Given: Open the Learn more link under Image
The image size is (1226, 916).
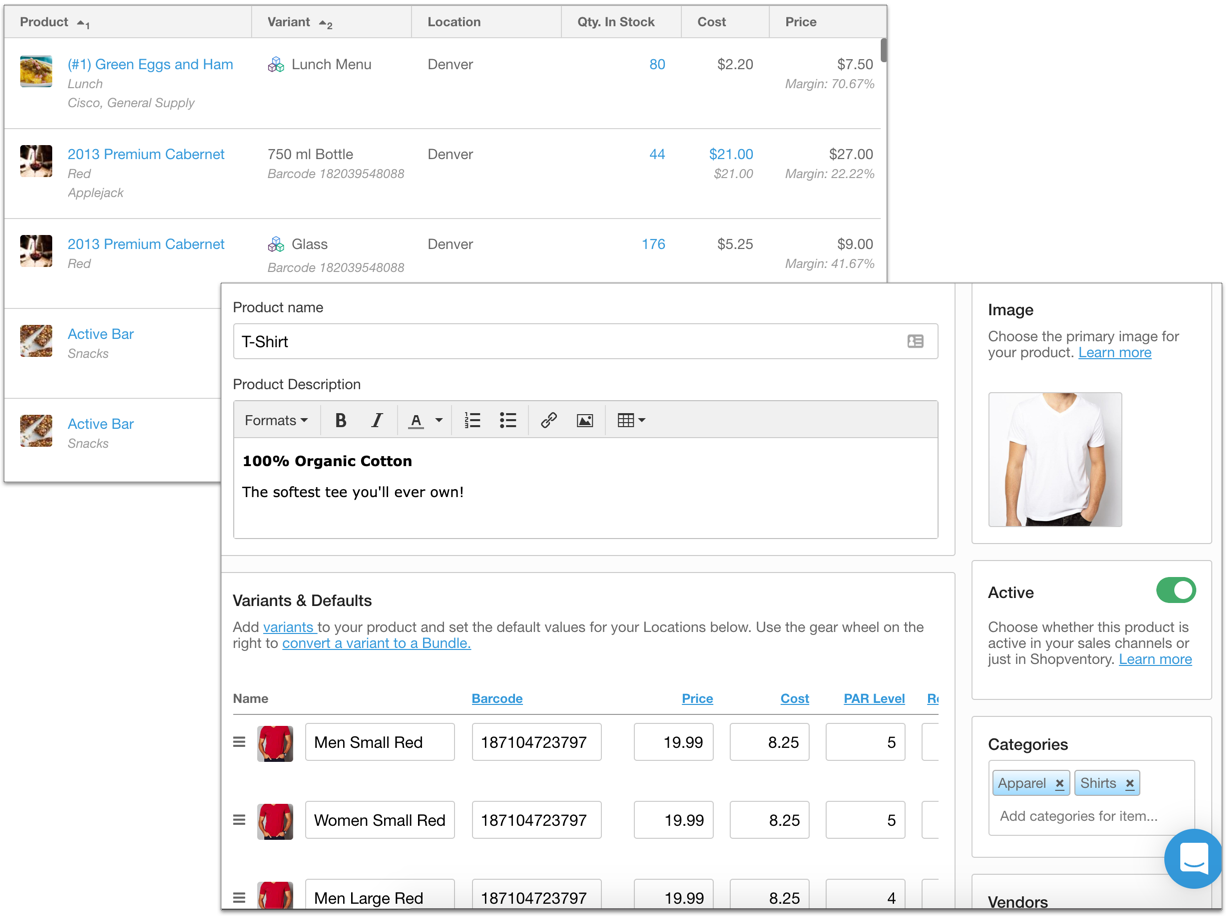Looking at the screenshot, I should pyautogui.click(x=1114, y=353).
